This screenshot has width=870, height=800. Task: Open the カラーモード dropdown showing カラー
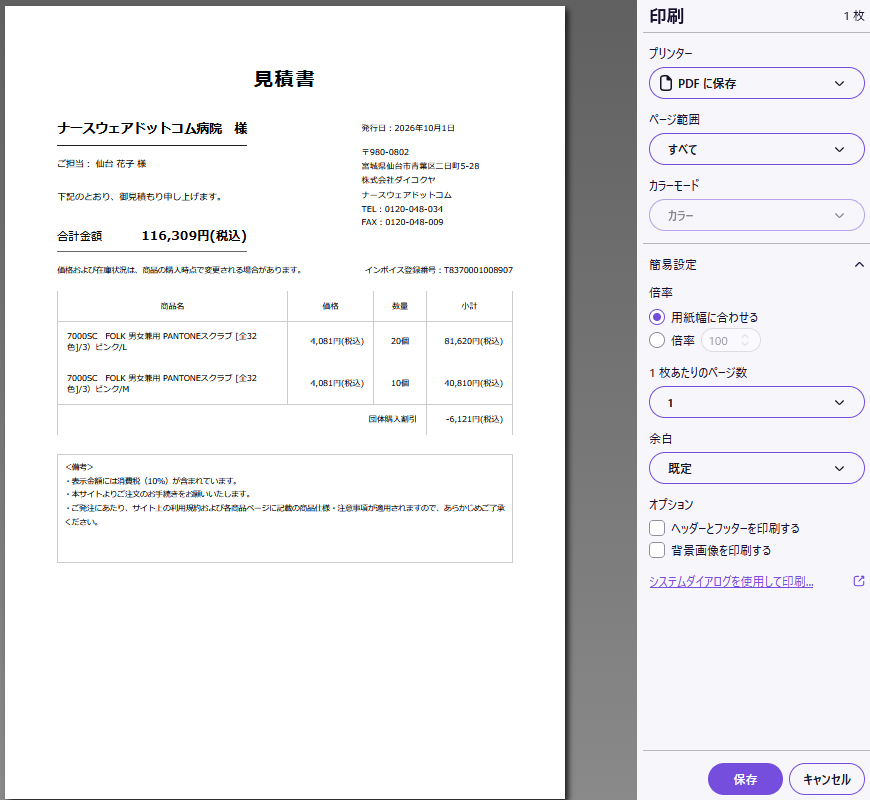pos(756,215)
